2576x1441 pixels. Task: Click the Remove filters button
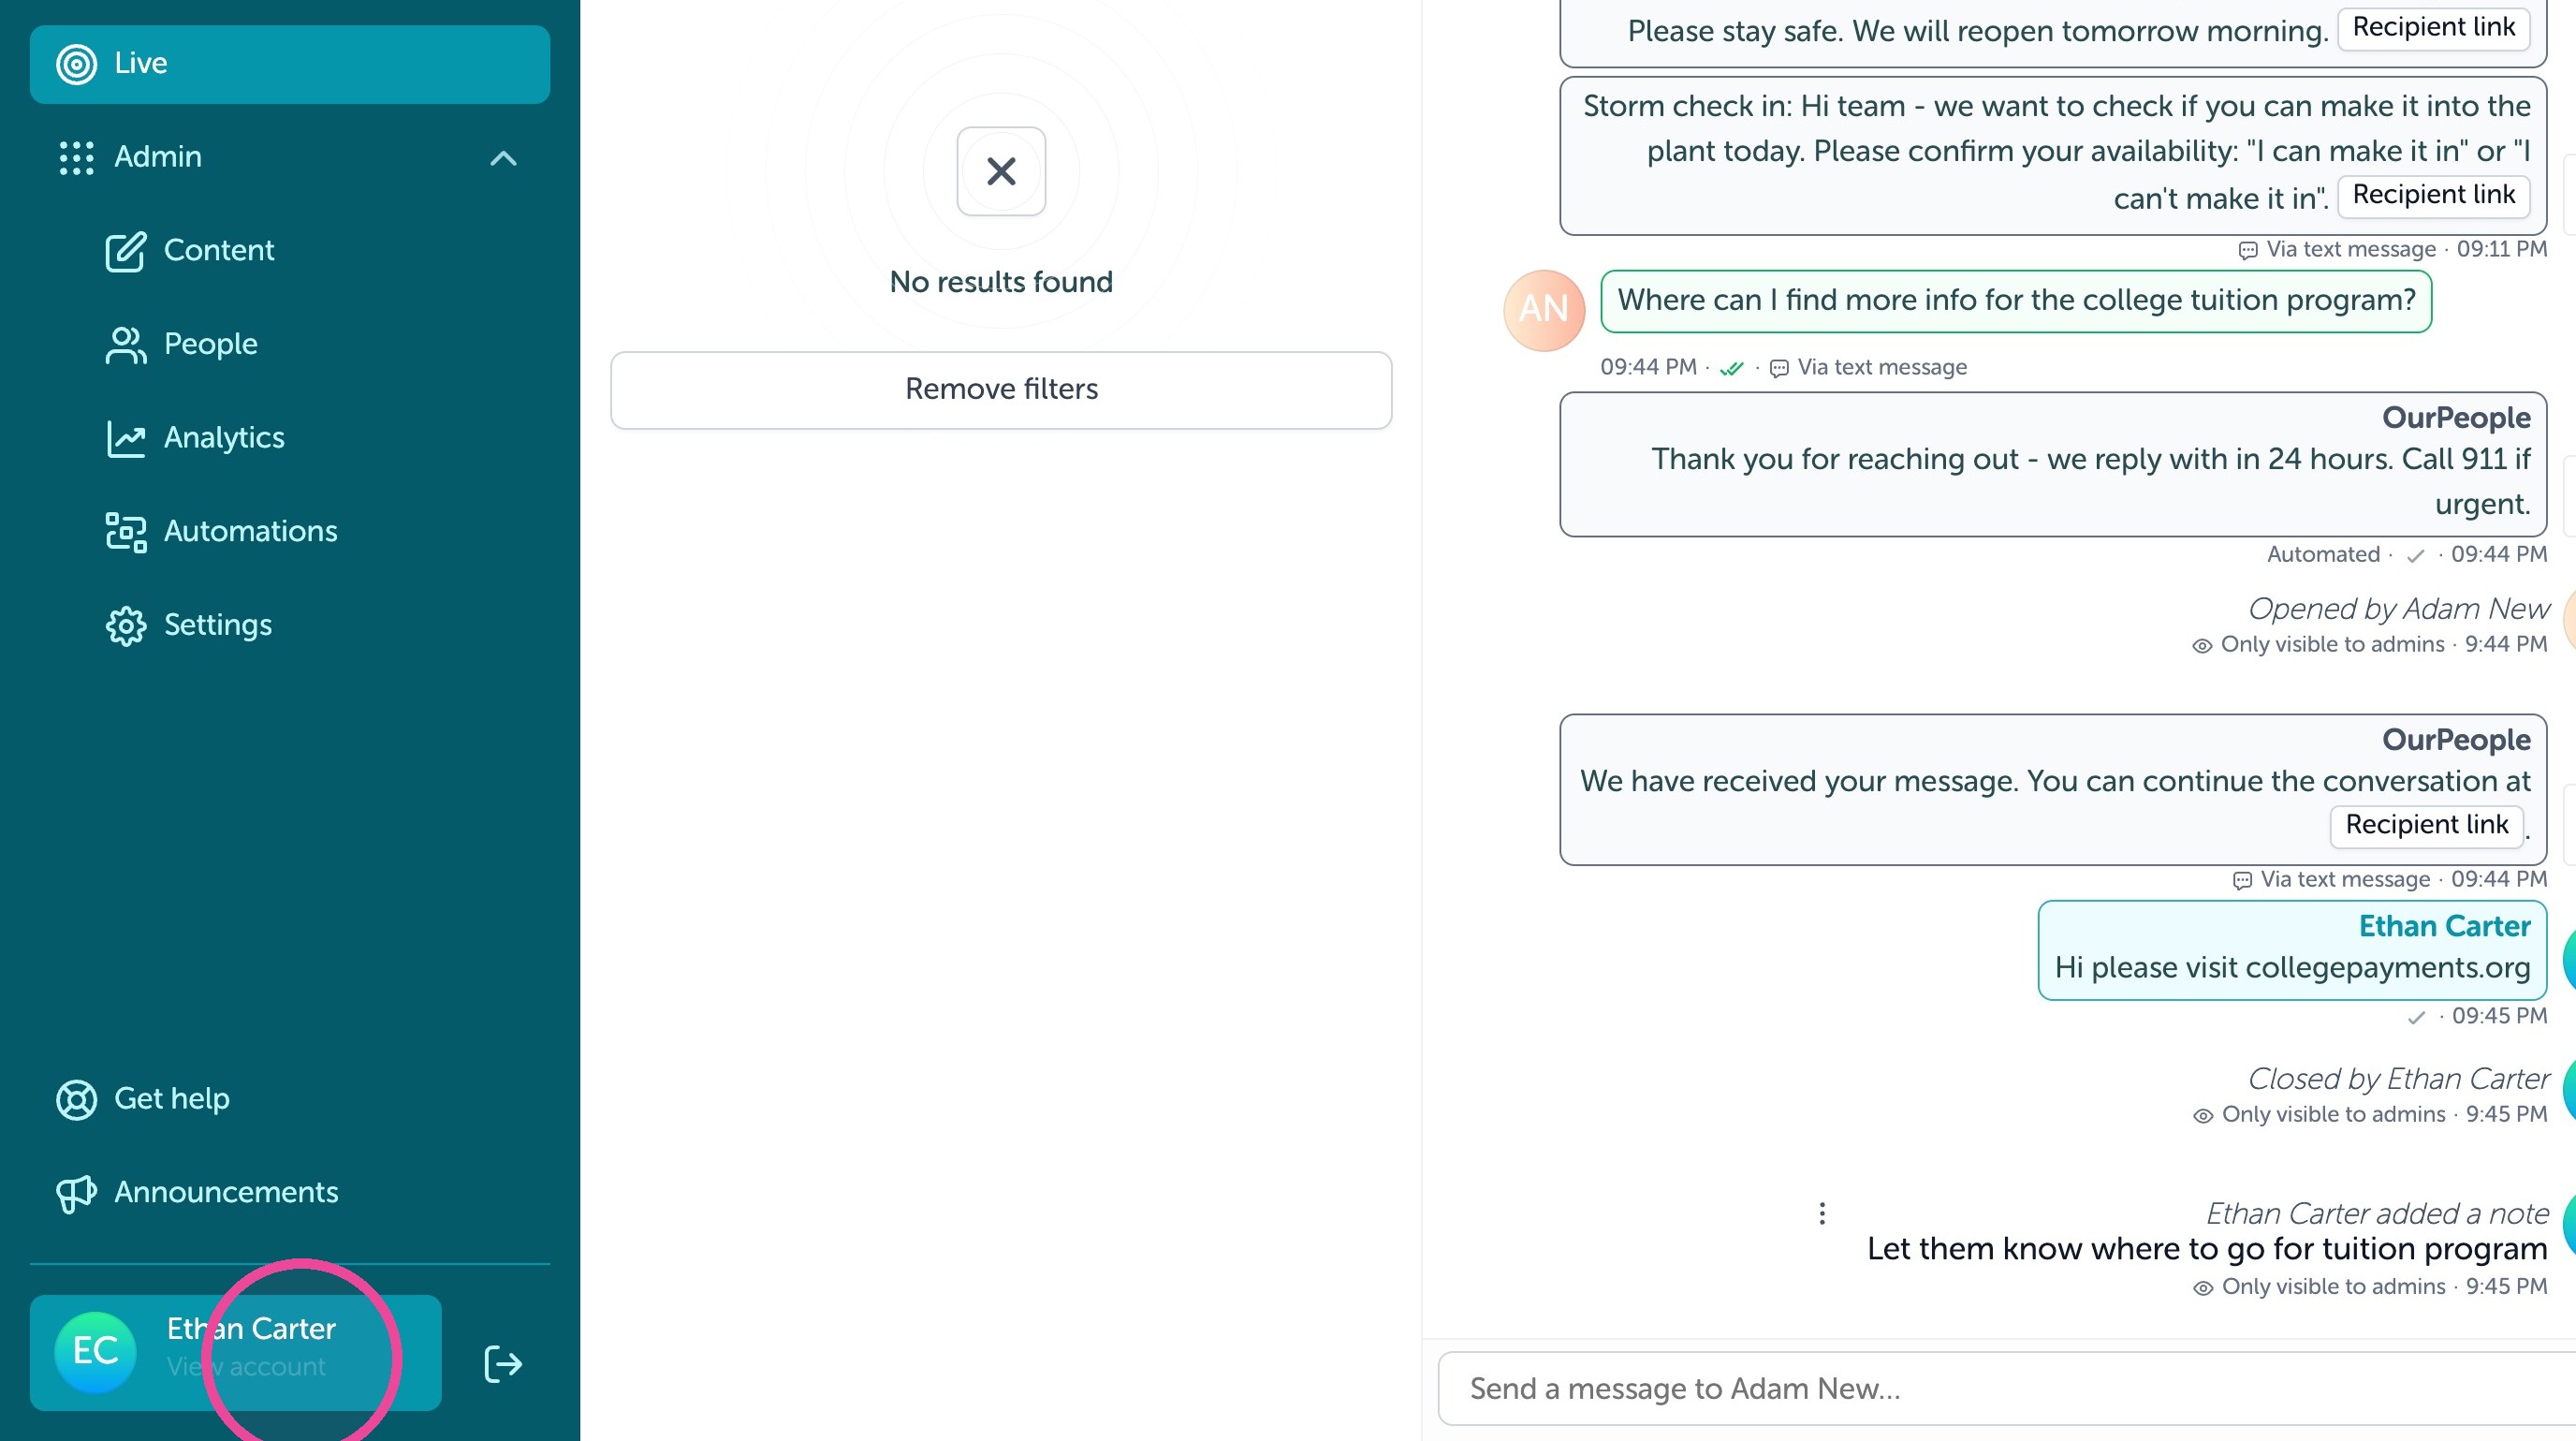pos(1001,389)
